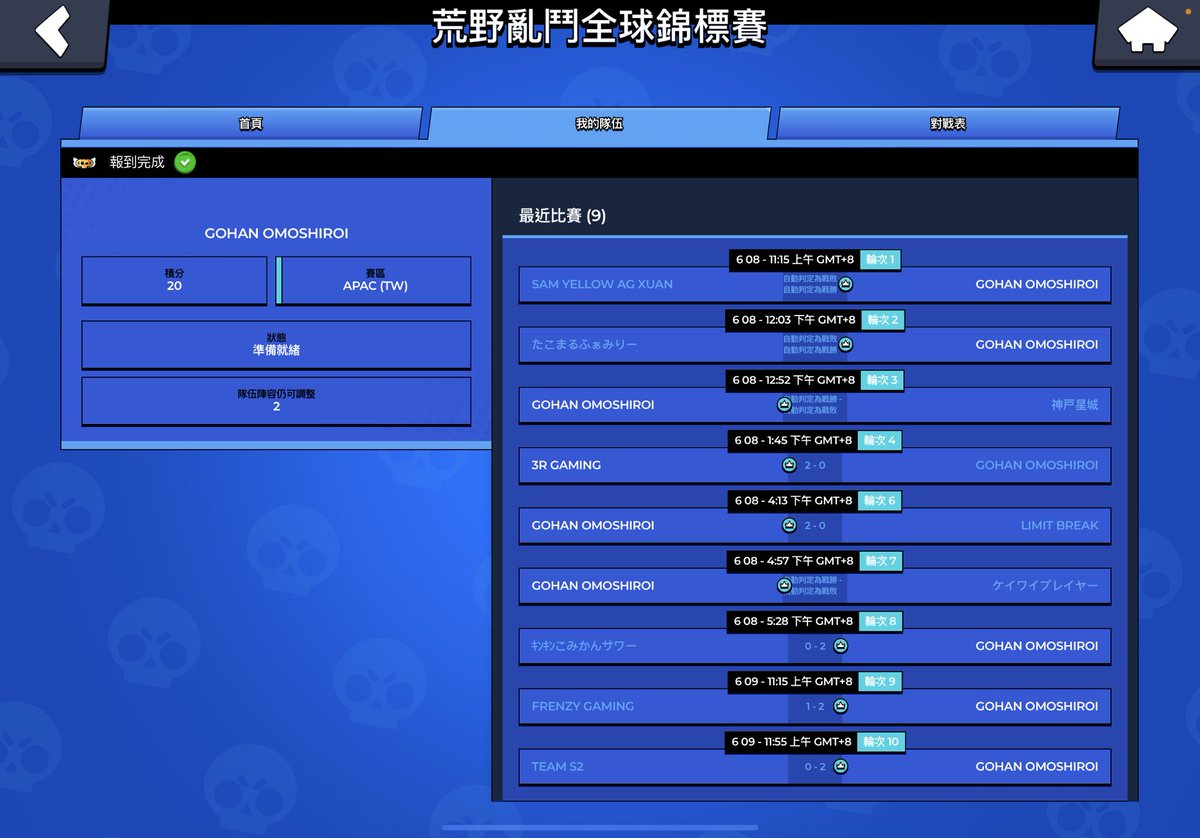The image size is (1200, 838).
Task: Select the 賽區 APAC (TW) box
Action: [373, 280]
